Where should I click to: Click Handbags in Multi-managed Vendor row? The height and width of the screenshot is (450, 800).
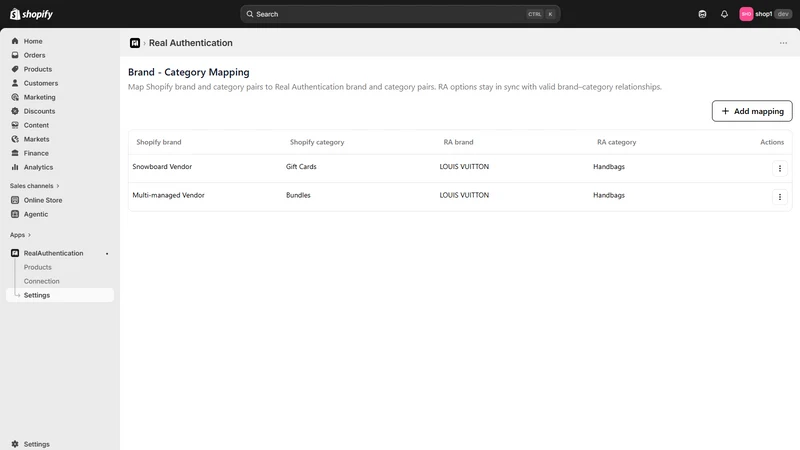(609, 195)
